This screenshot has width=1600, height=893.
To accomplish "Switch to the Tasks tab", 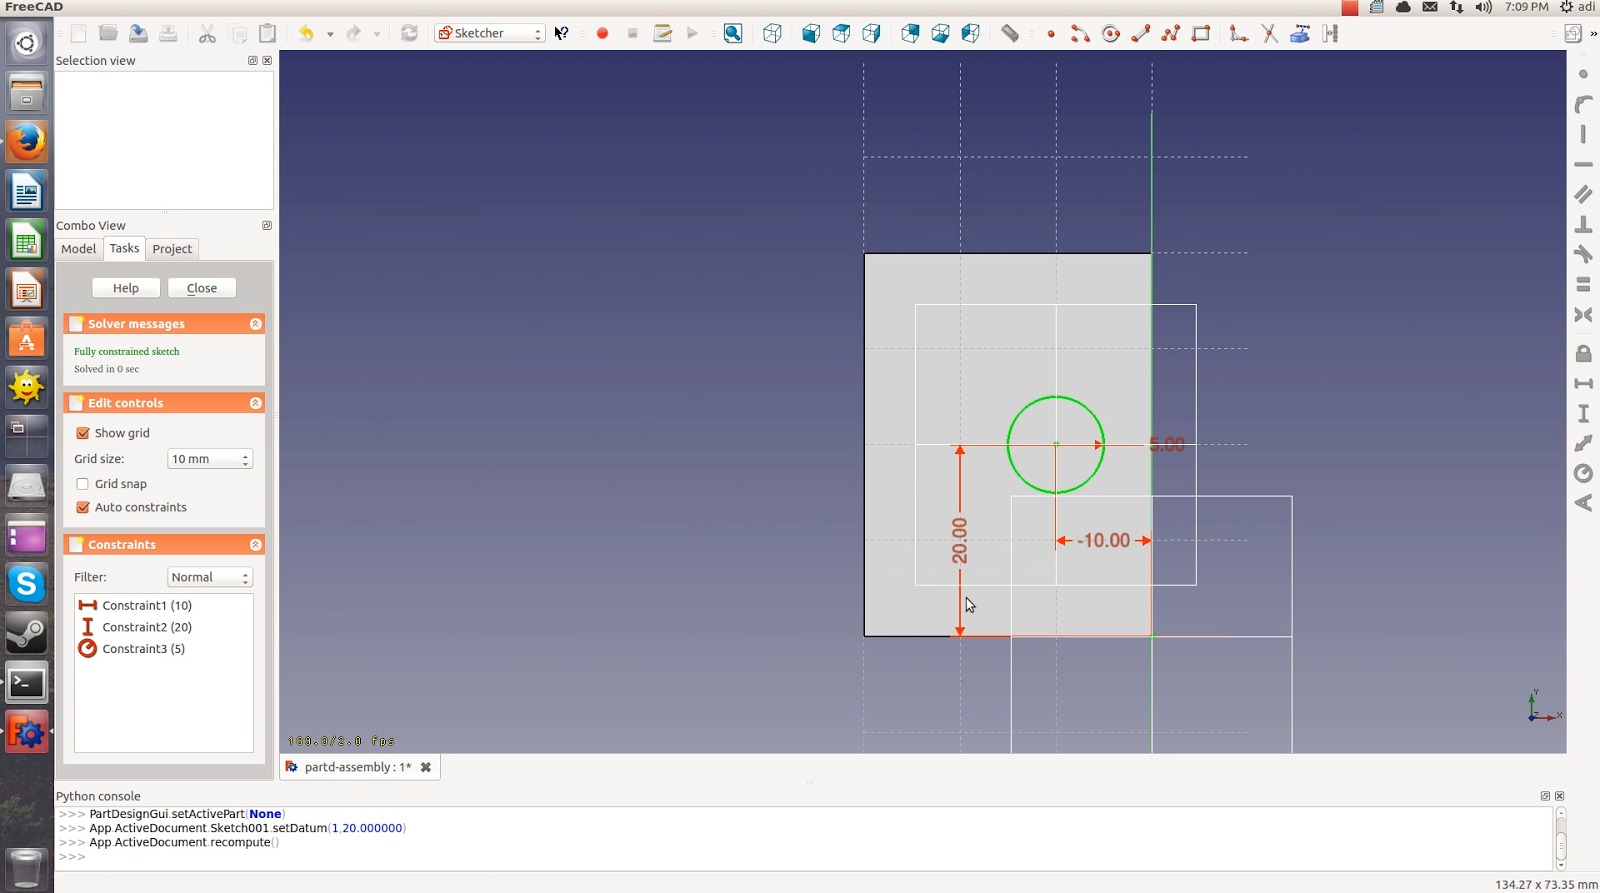I will click(x=124, y=248).
